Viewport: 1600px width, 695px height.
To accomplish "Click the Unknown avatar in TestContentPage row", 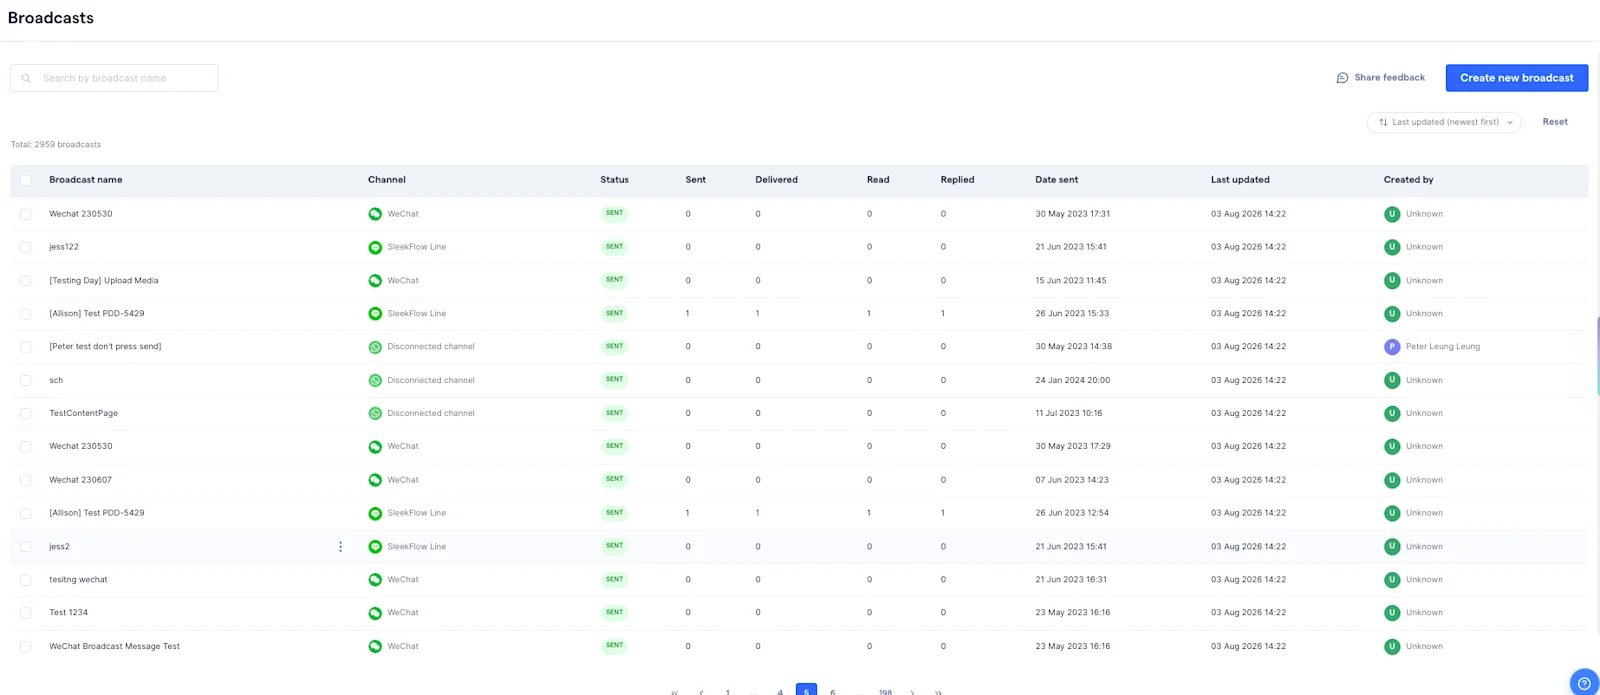I will coord(1392,413).
